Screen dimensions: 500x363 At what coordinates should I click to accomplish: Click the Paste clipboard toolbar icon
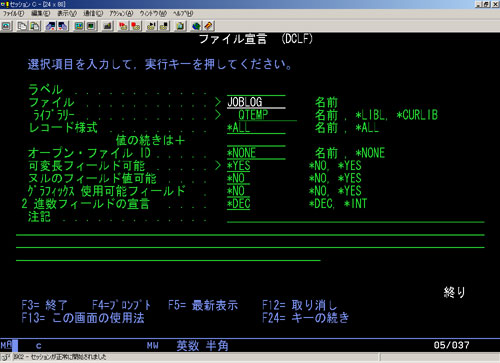[x=35, y=26]
